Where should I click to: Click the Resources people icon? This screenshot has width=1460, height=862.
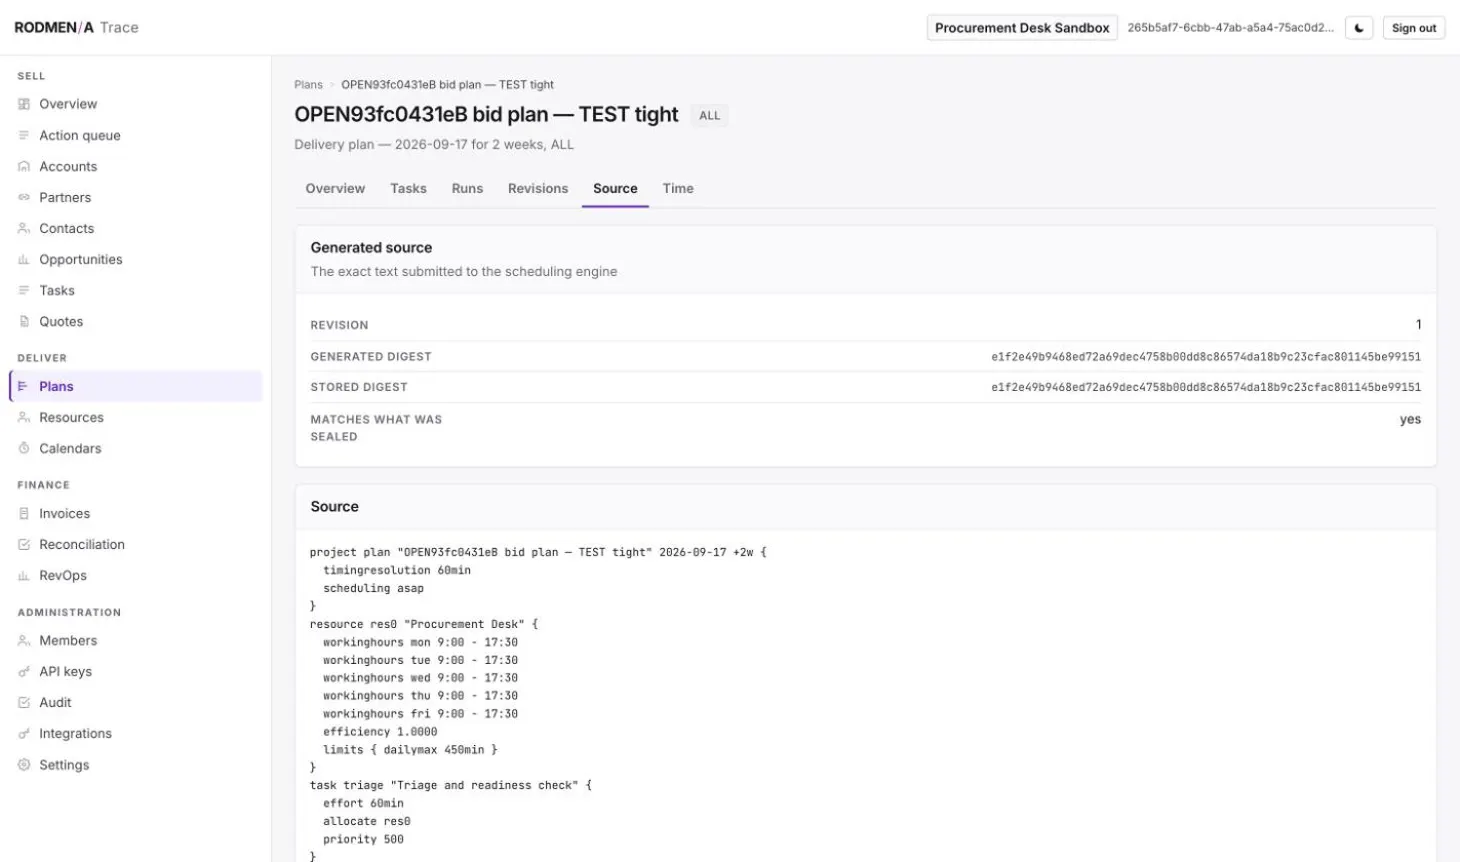[24, 417]
